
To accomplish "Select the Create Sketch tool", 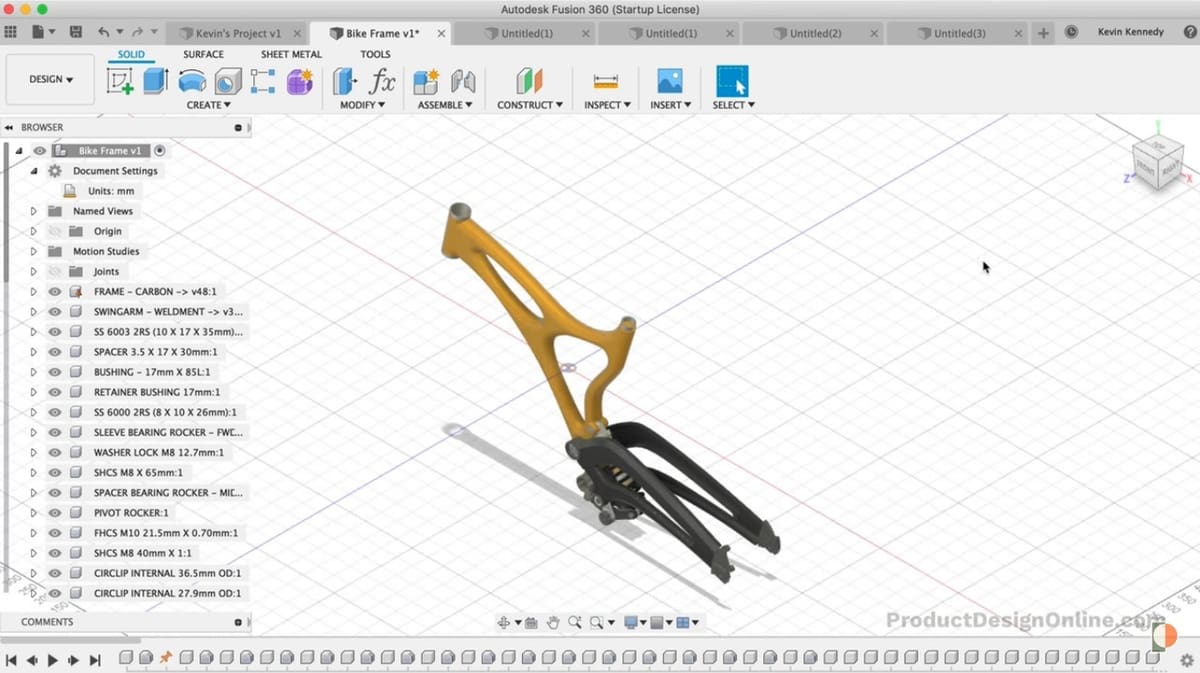I will pyautogui.click(x=120, y=81).
